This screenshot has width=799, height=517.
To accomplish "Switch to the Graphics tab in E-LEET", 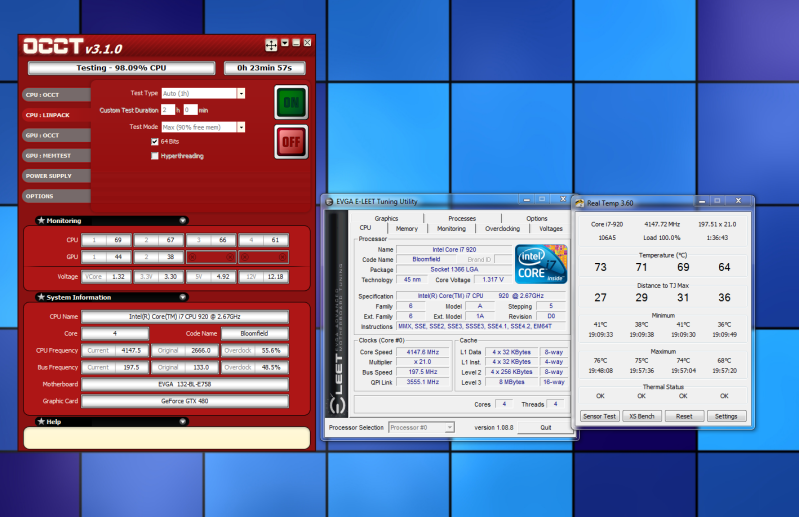I will click(386, 218).
